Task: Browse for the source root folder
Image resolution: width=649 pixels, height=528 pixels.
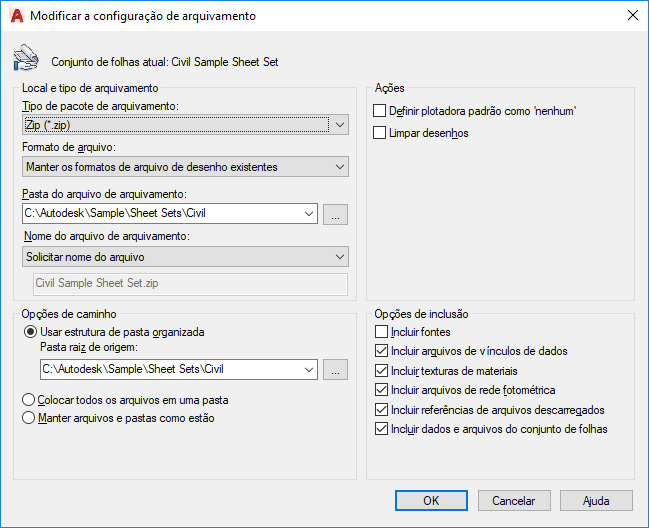Action: [x=336, y=369]
